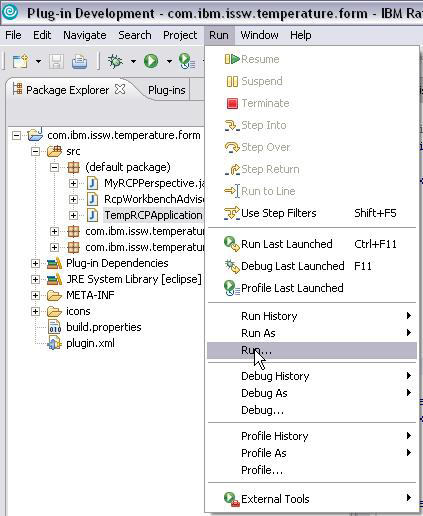423x516 pixels.
Task: Choose Use Step Filters menu item
Action: tap(312, 213)
